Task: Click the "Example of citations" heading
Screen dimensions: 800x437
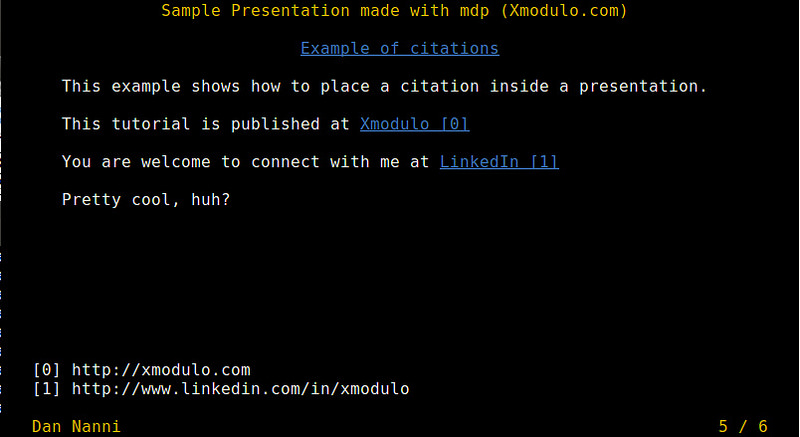Action: (399, 48)
